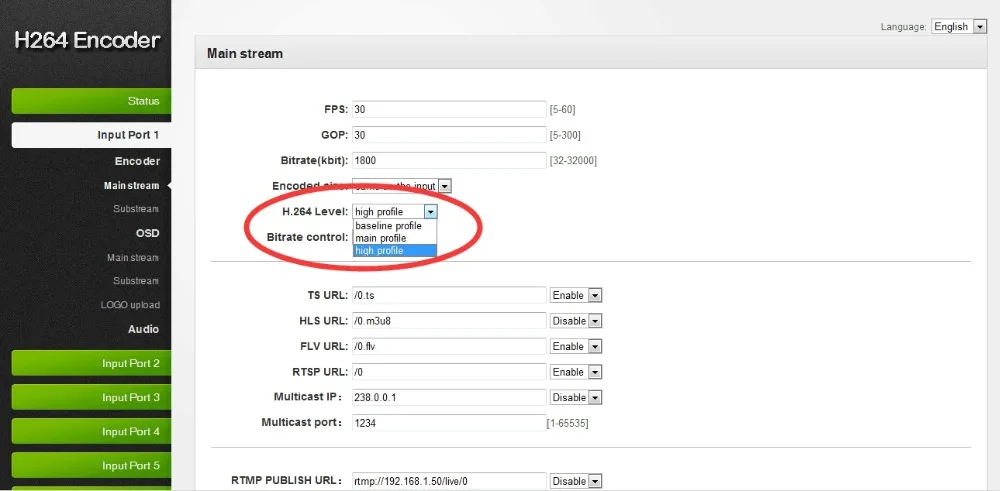This screenshot has height=491, width=1000.
Task: Open RTMP PUBLISH URL Disable dropdown
Action: [576, 481]
